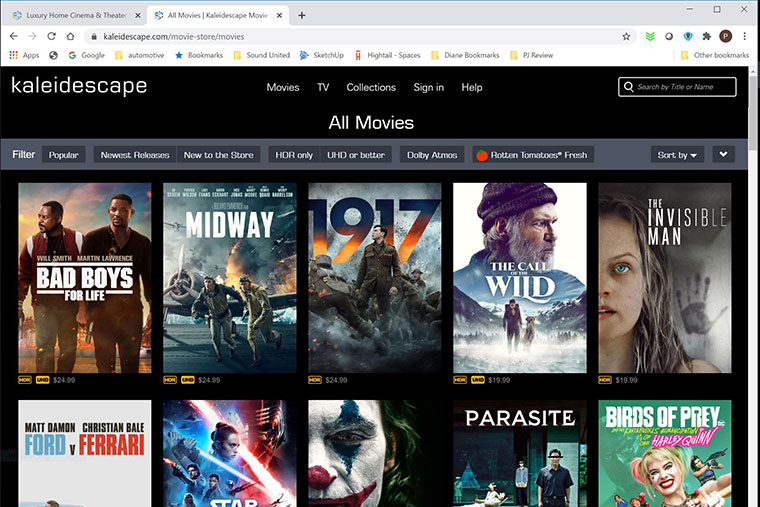Open the Other bookmarks folder
Image resolution: width=760 pixels, height=507 pixels.
click(x=714, y=55)
